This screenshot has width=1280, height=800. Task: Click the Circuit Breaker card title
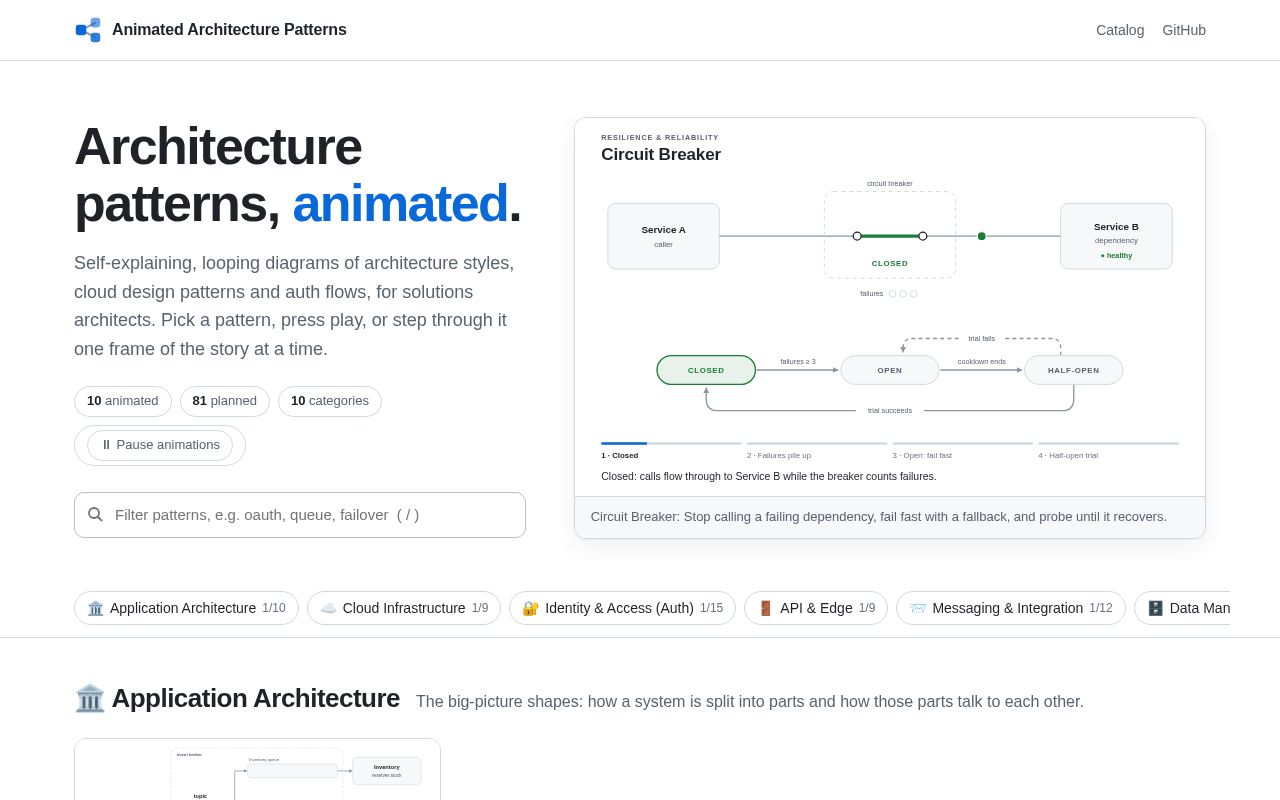tap(661, 155)
